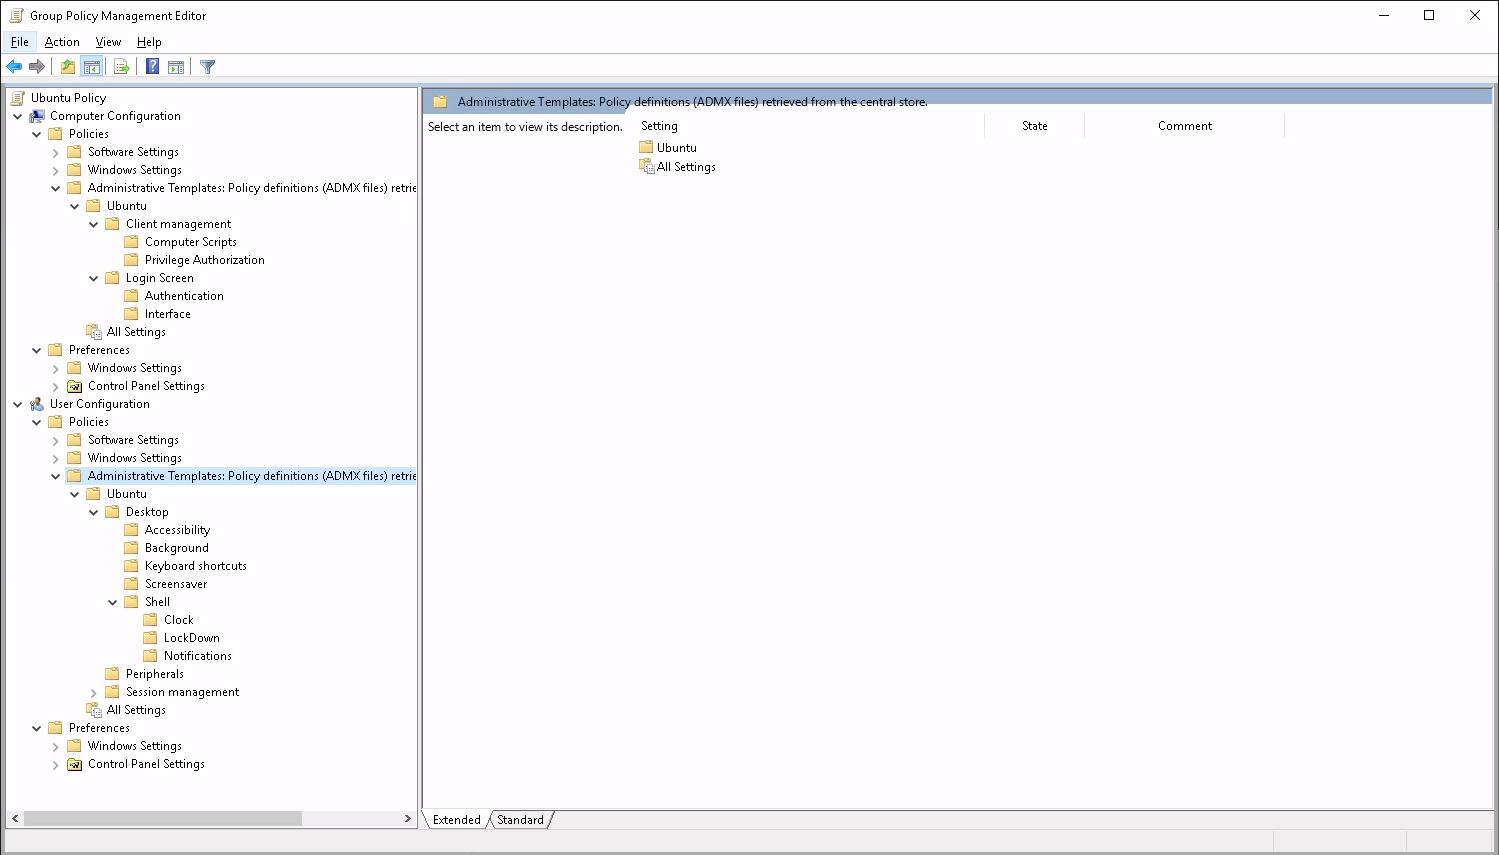
Task: Click All Settings under Computer Configuration tree
Action: pos(136,332)
